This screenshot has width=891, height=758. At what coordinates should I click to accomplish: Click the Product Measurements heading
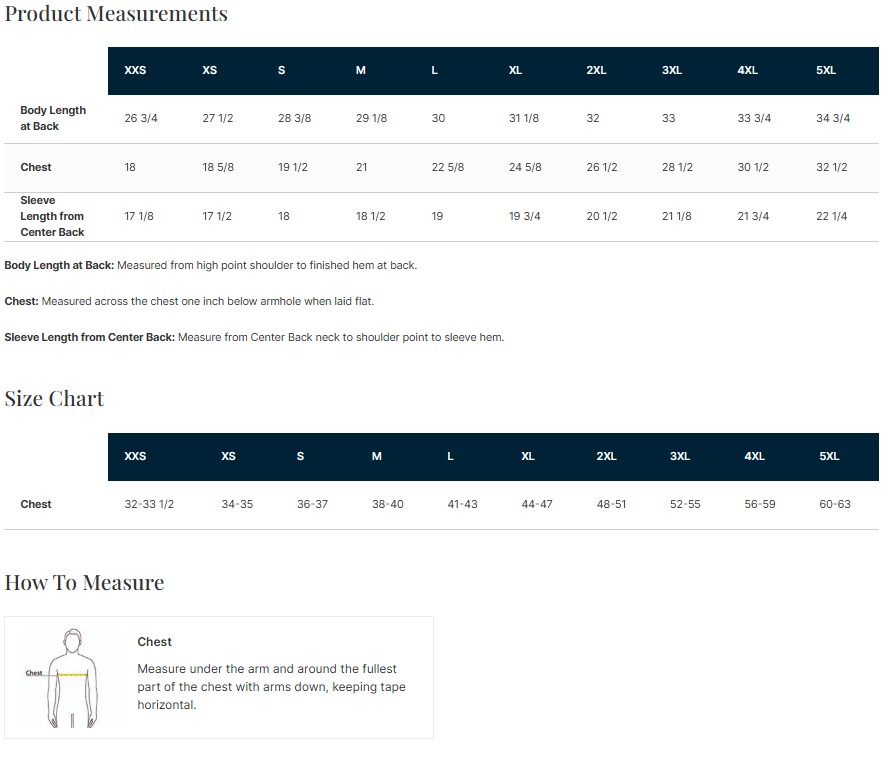tap(116, 14)
